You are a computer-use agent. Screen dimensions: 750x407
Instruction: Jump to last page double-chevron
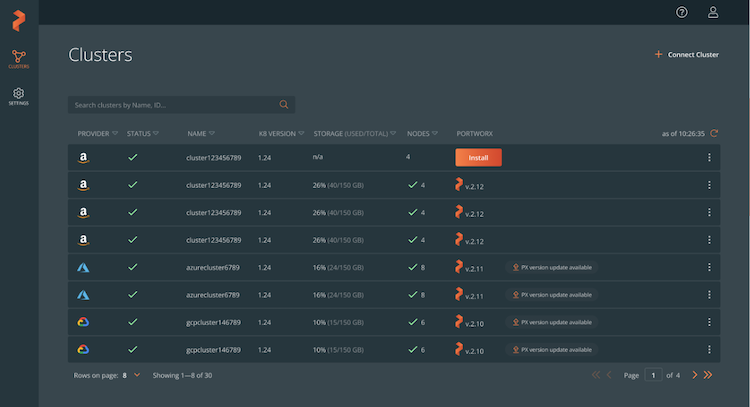(708, 375)
